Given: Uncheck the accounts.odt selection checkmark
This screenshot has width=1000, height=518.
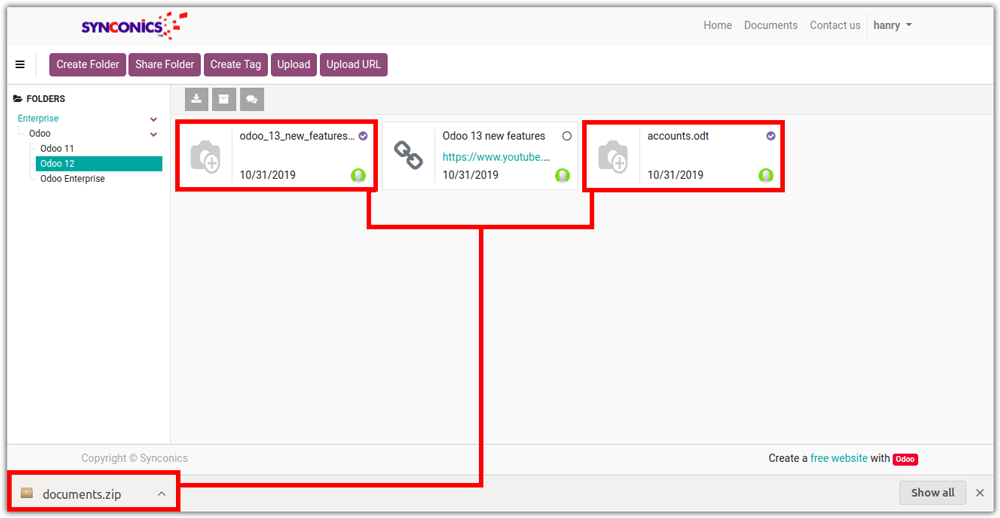Looking at the screenshot, I should (x=771, y=136).
